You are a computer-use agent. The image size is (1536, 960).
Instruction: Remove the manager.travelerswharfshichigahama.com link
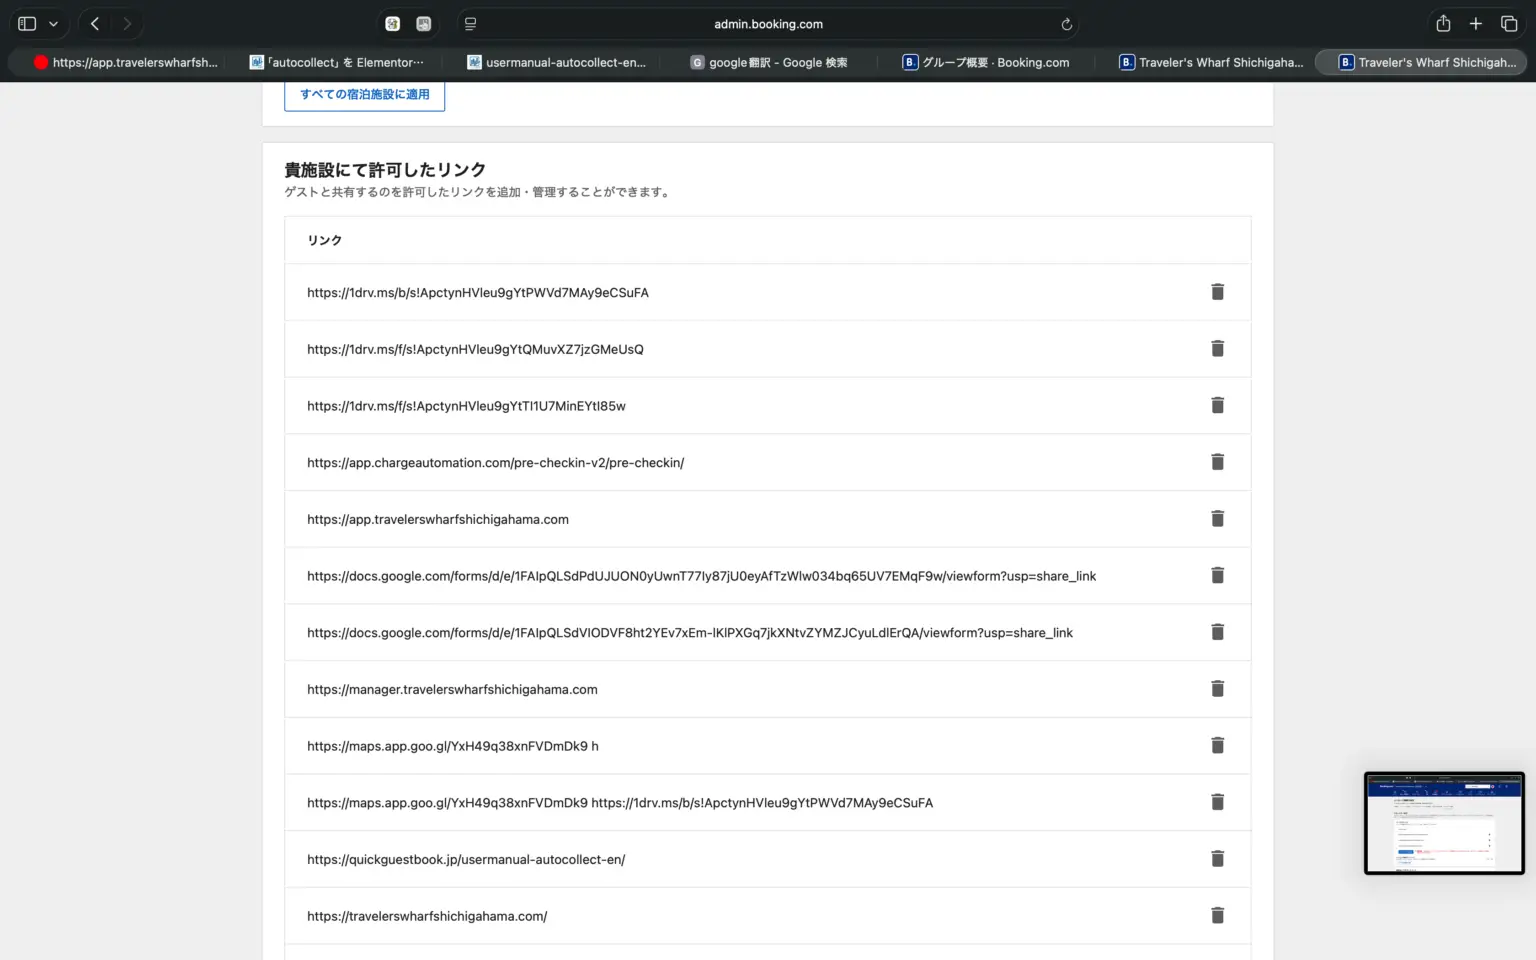(x=1217, y=689)
